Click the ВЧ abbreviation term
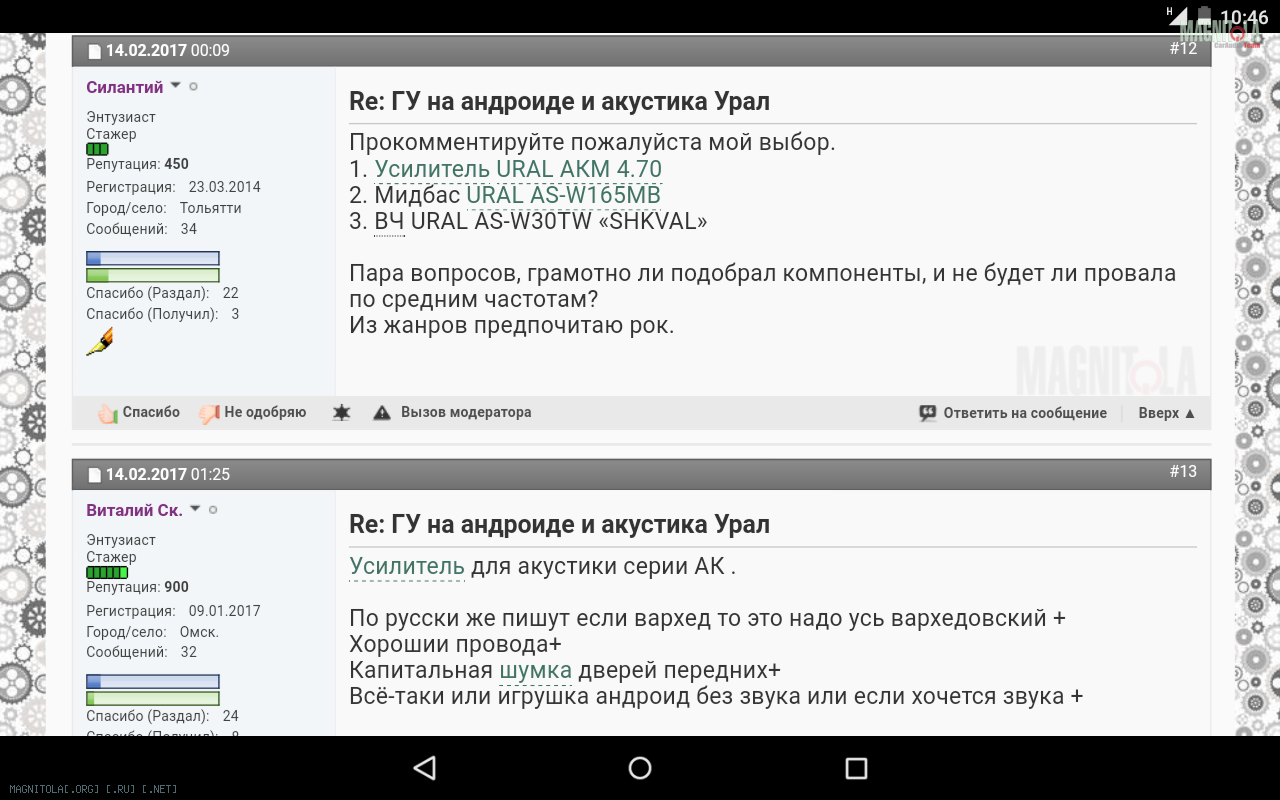This screenshot has width=1280, height=800. point(389,221)
